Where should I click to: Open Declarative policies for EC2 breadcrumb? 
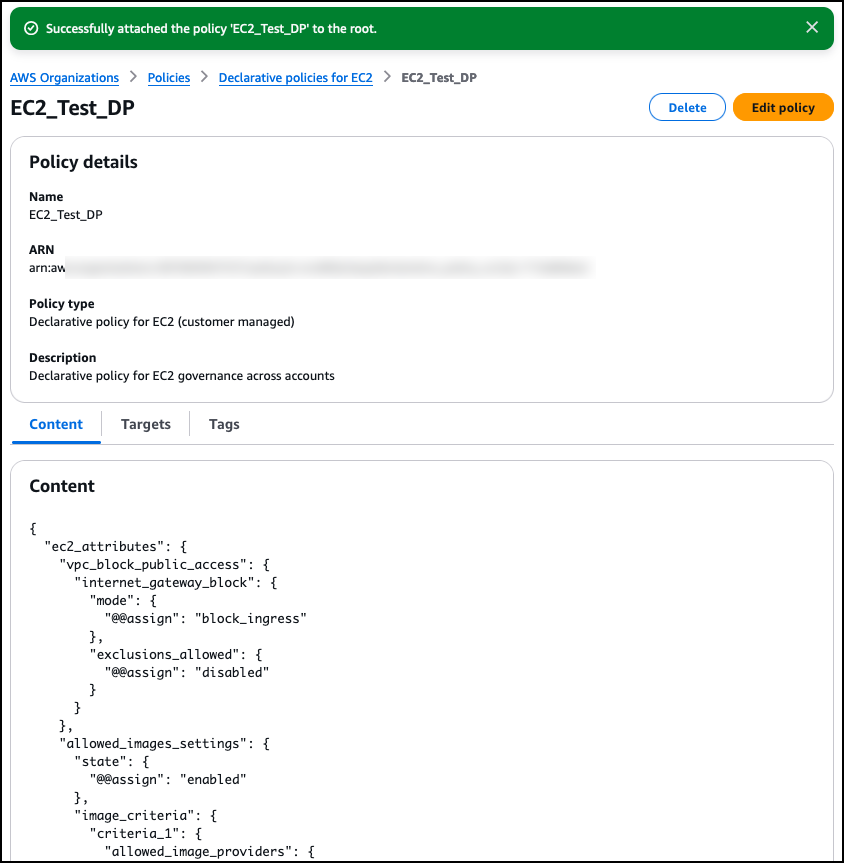pyautogui.click(x=296, y=78)
